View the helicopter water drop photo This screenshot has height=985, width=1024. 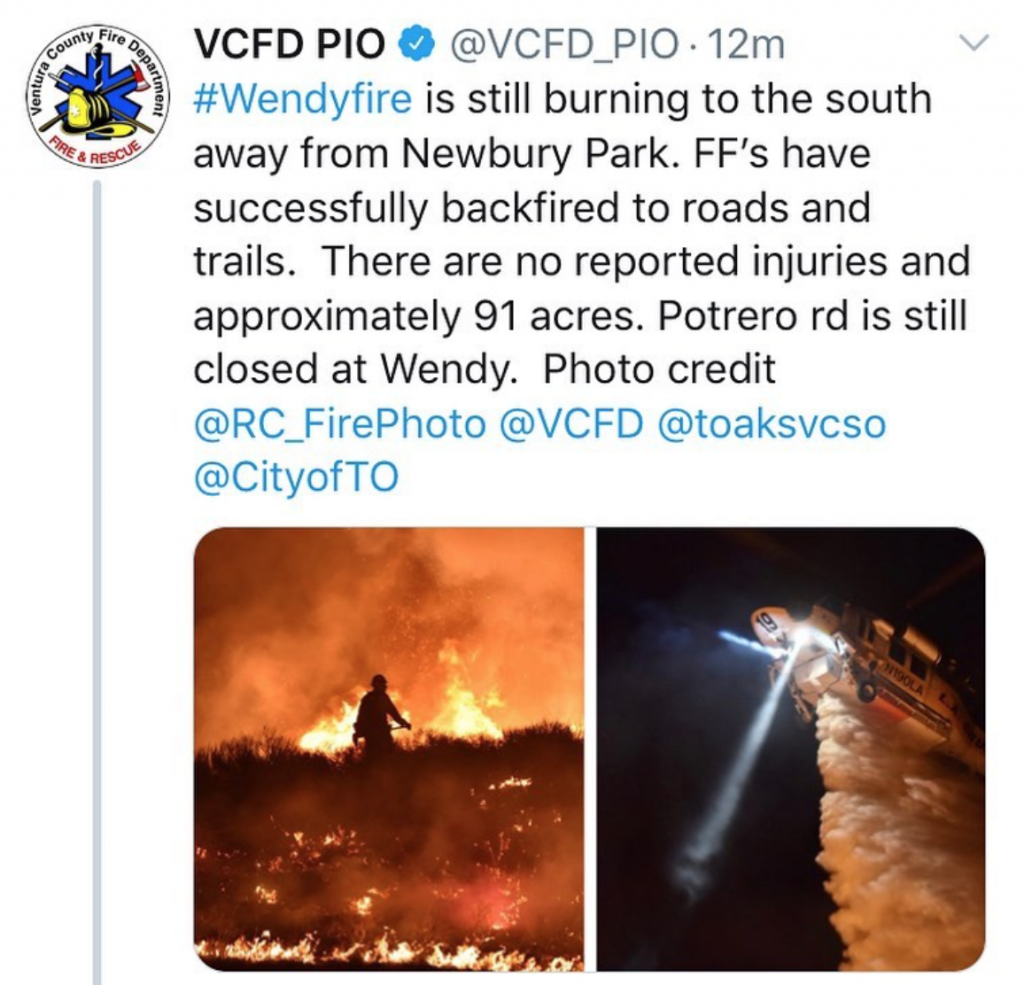click(791, 749)
